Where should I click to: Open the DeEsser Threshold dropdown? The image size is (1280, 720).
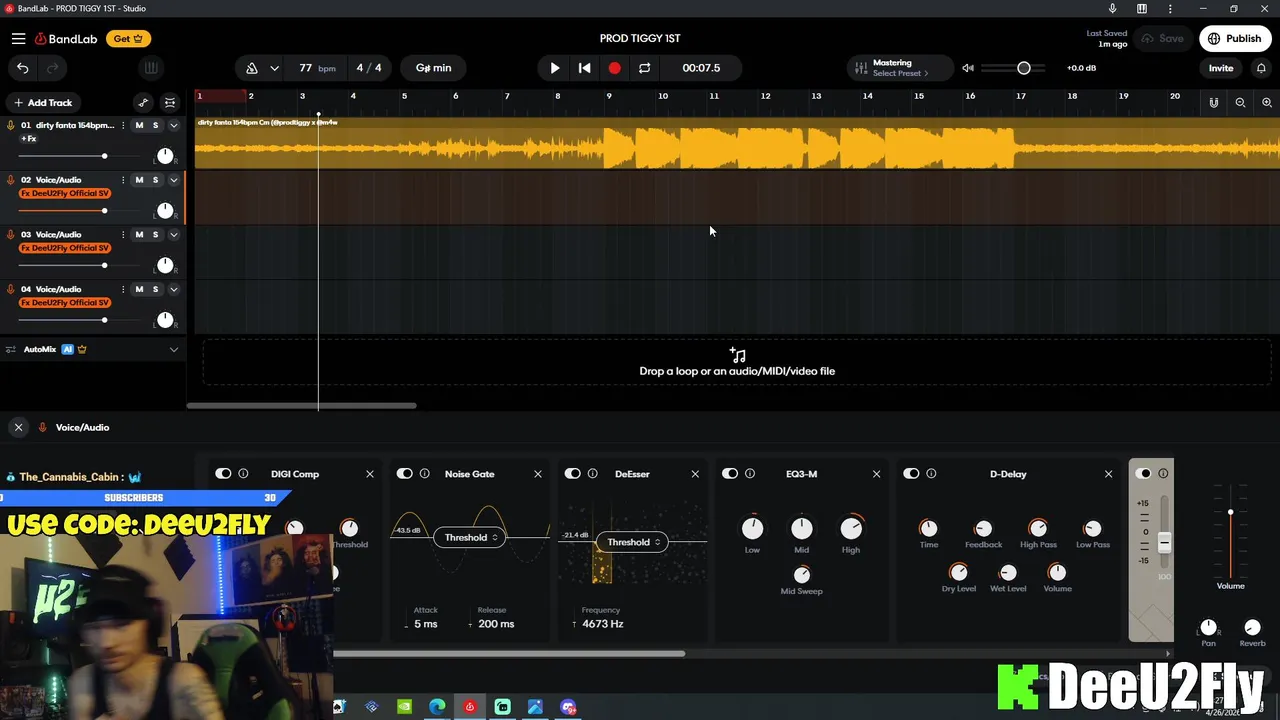click(633, 542)
